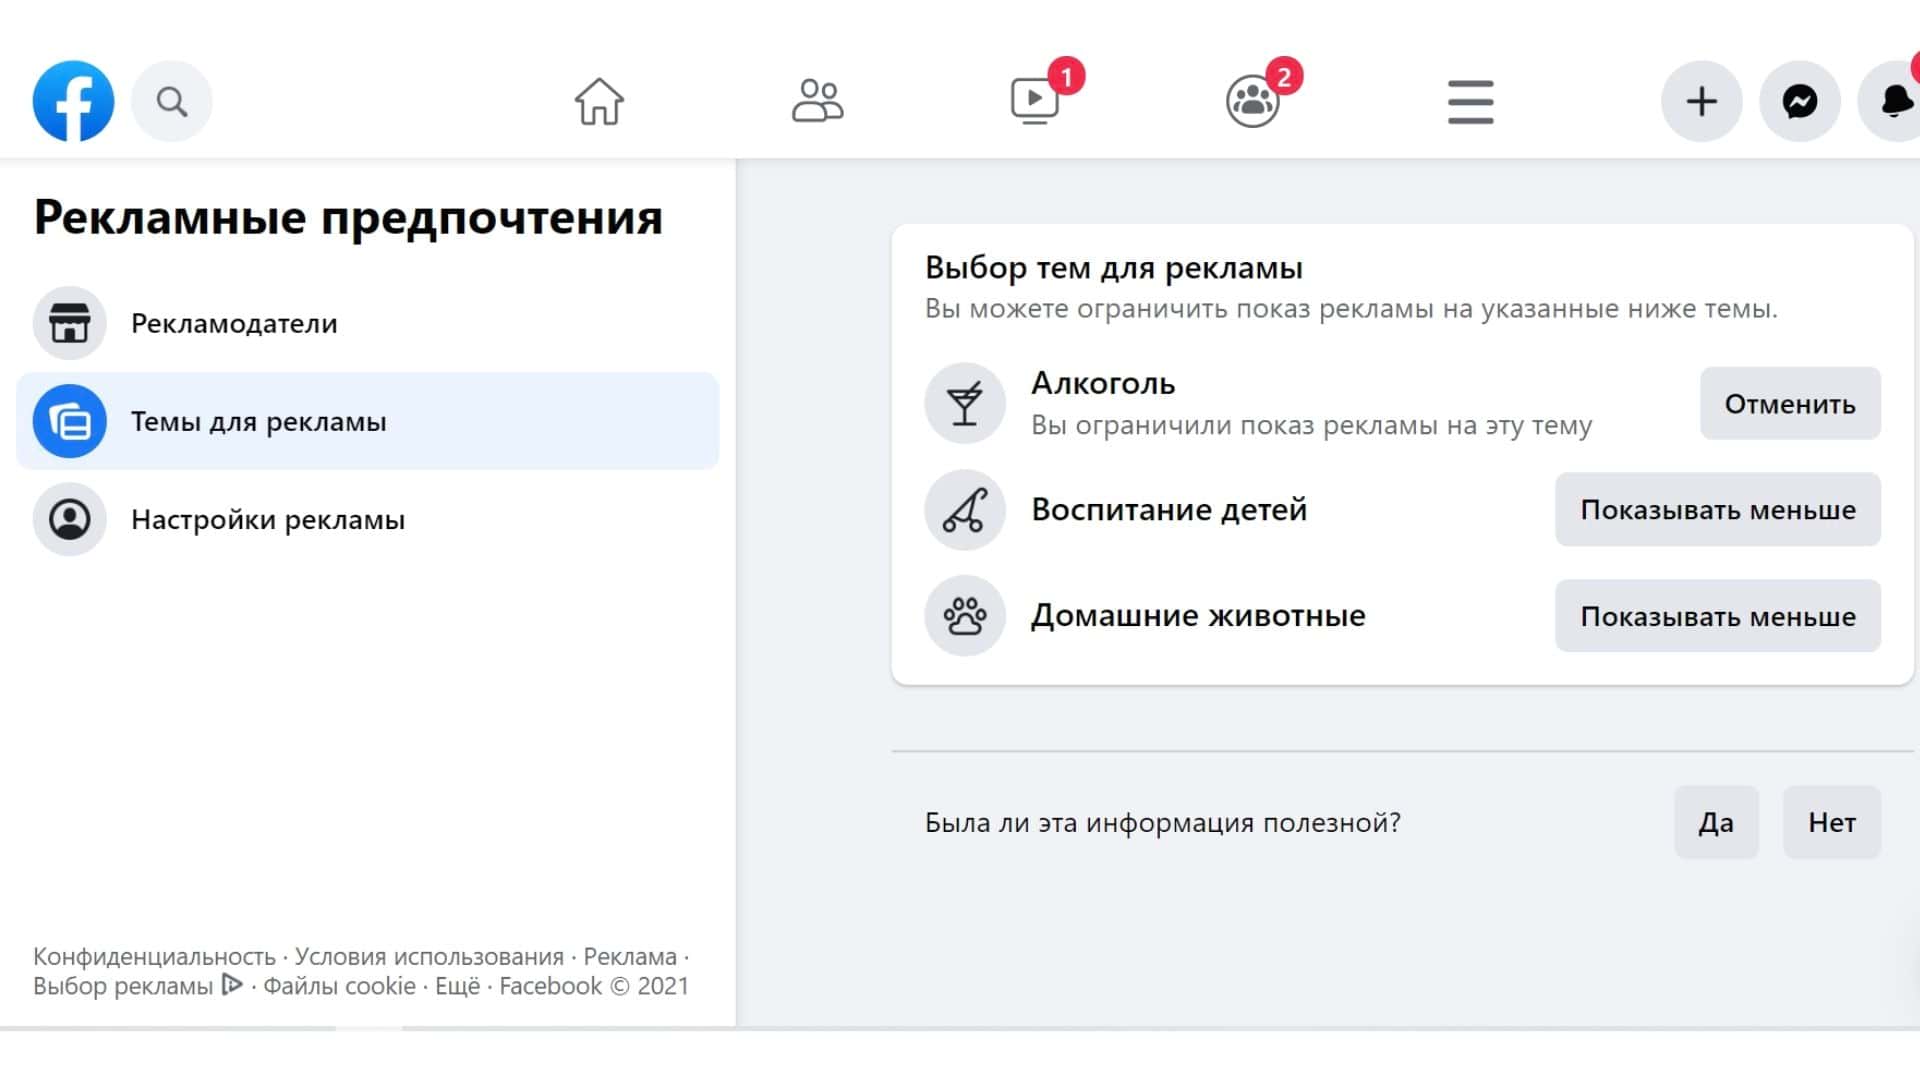Image resolution: width=1920 pixels, height=1080 pixels.
Task: Click the Facebook home icon
Action: point(600,100)
